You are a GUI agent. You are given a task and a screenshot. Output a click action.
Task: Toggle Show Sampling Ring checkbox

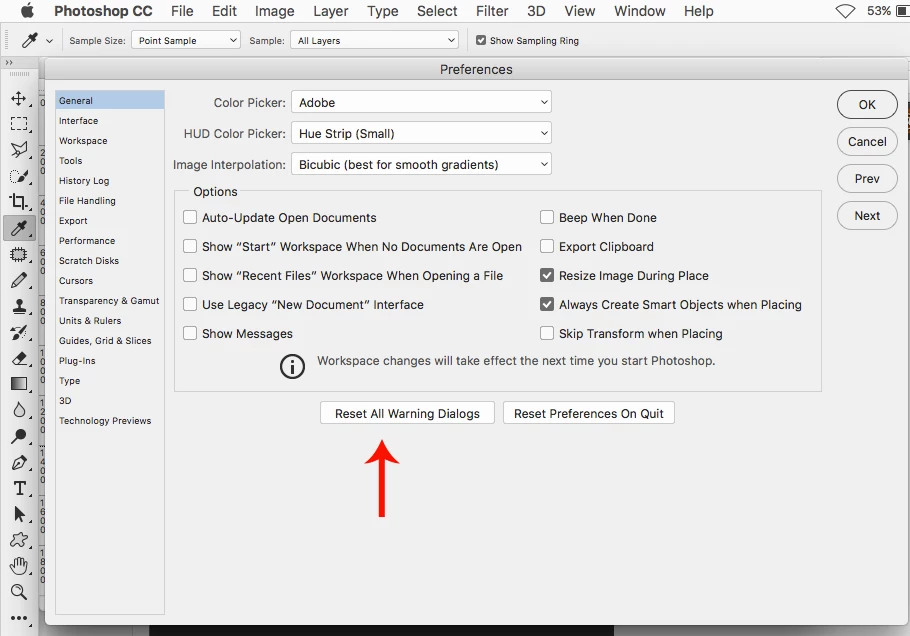[x=481, y=40]
